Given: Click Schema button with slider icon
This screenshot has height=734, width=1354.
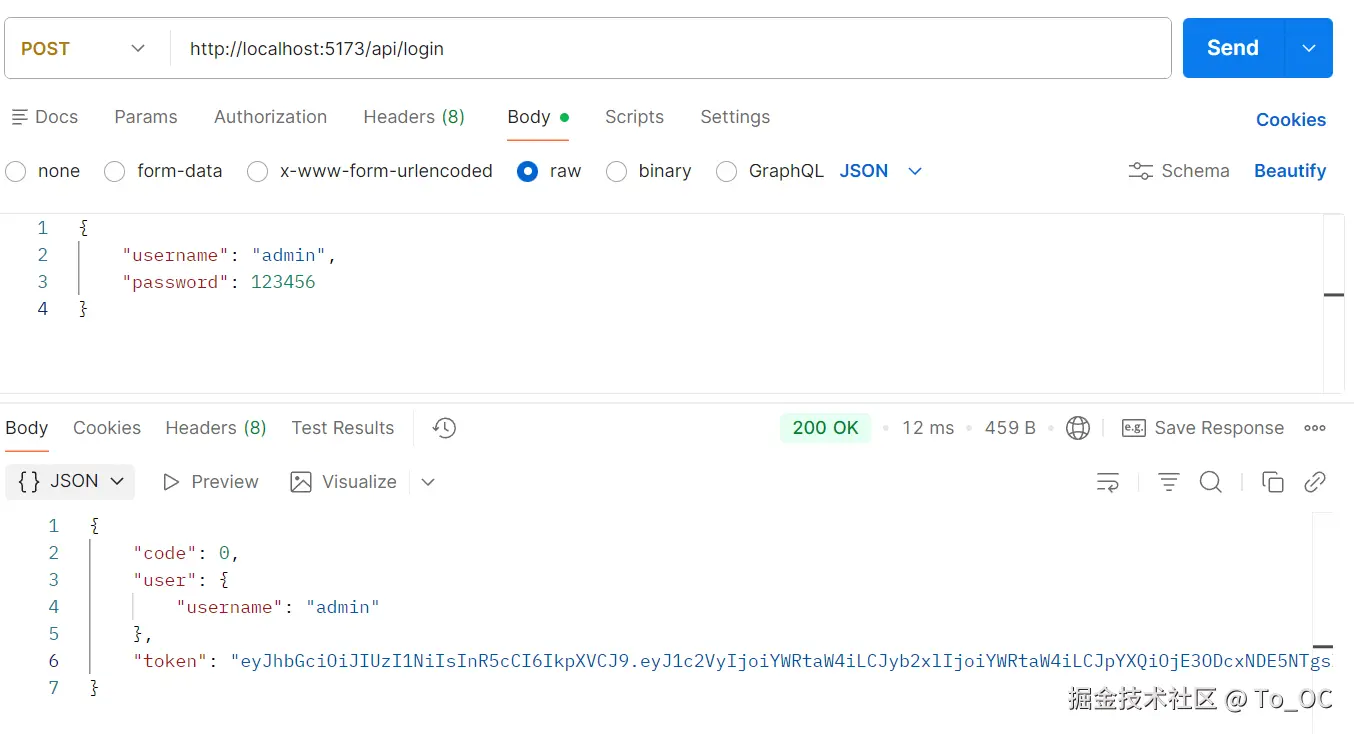Looking at the screenshot, I should [x=1179, y=171].
